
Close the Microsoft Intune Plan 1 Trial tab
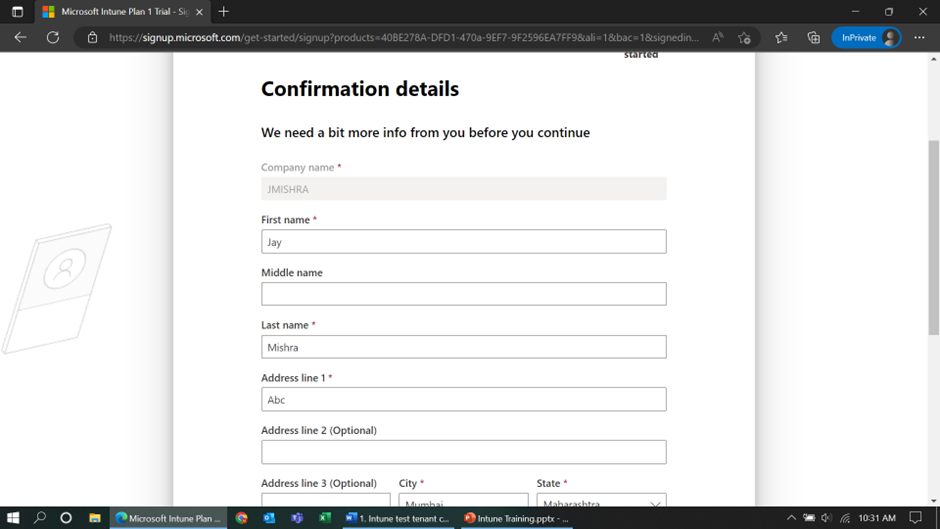[x=199, y=11]
